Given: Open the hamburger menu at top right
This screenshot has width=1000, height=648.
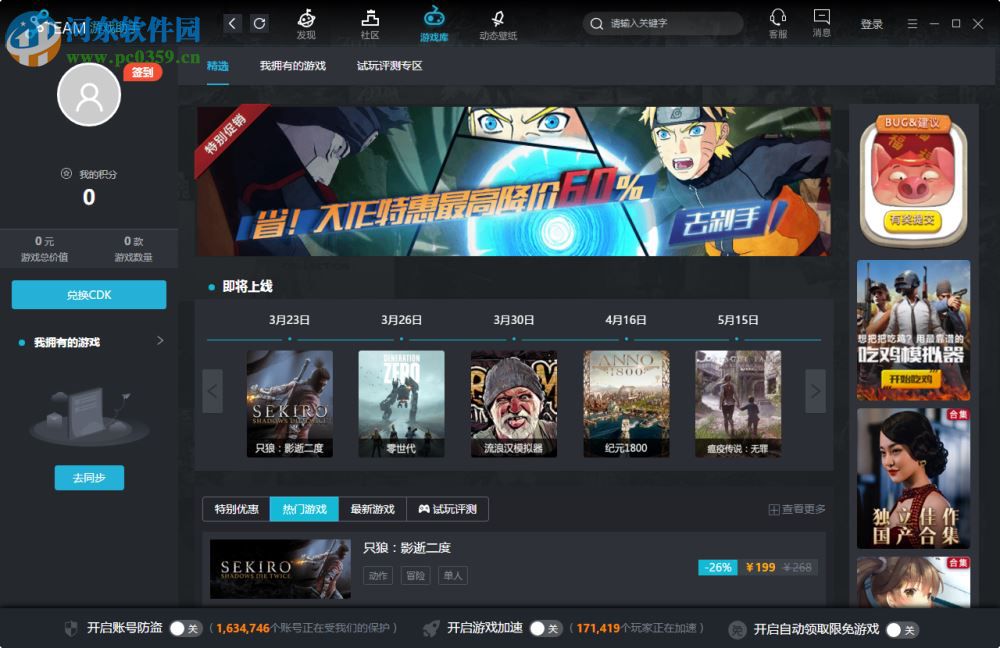Looking at the screenshot, I should click(912, 23).
